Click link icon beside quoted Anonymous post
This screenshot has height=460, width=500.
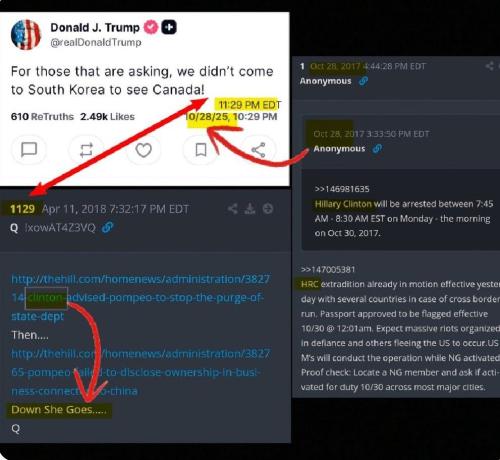coord(377,149)
